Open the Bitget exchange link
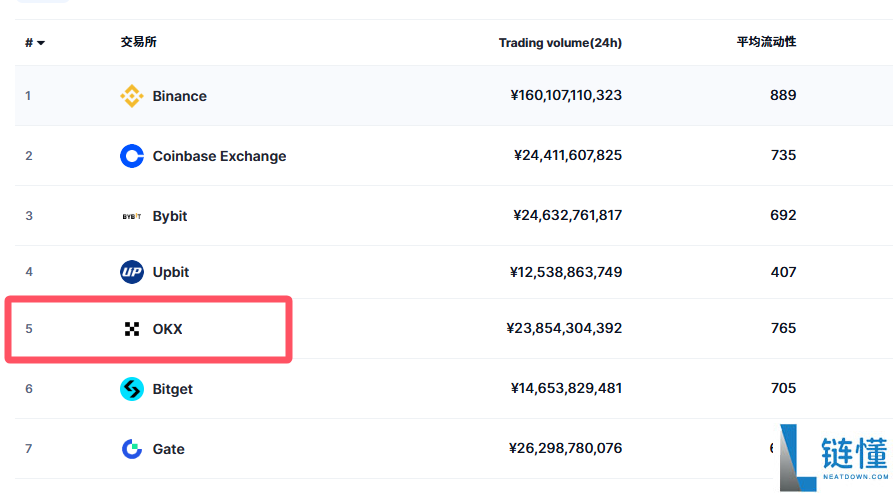The height and width of the screenshot is (493, 893). click(173, 389)
